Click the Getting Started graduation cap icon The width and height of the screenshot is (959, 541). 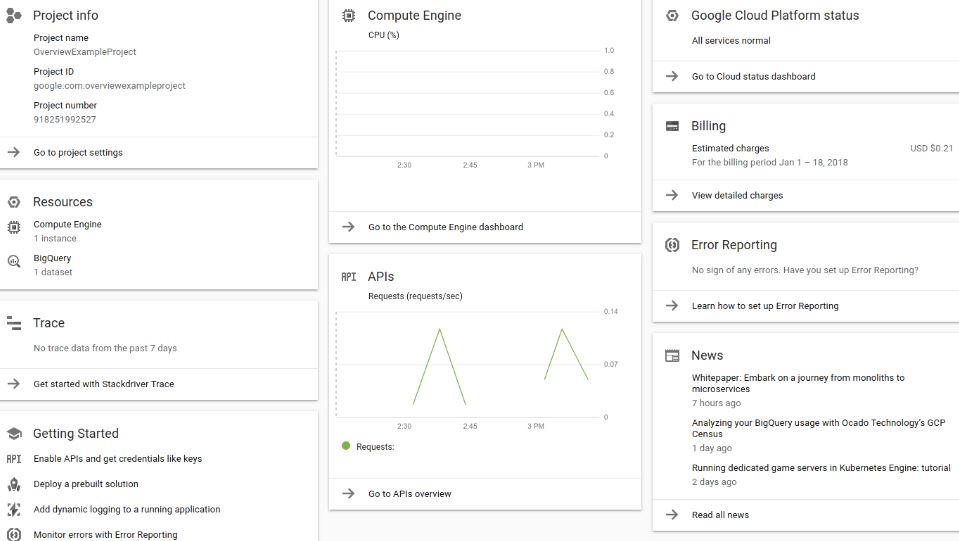[x=14, y=433]
